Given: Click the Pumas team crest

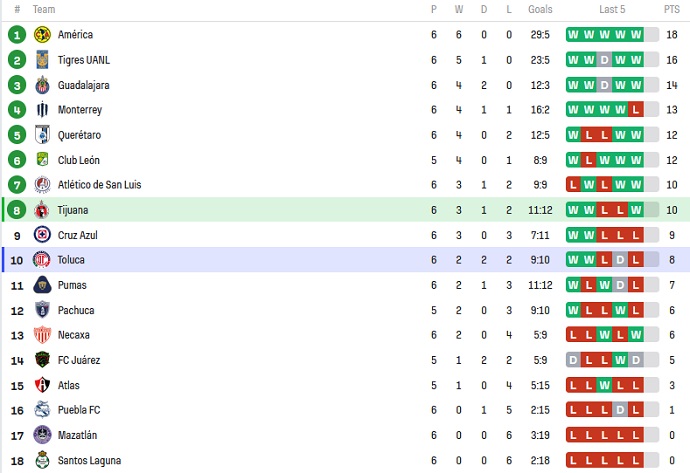Looking at the screenshot, I should click(42, 285).
